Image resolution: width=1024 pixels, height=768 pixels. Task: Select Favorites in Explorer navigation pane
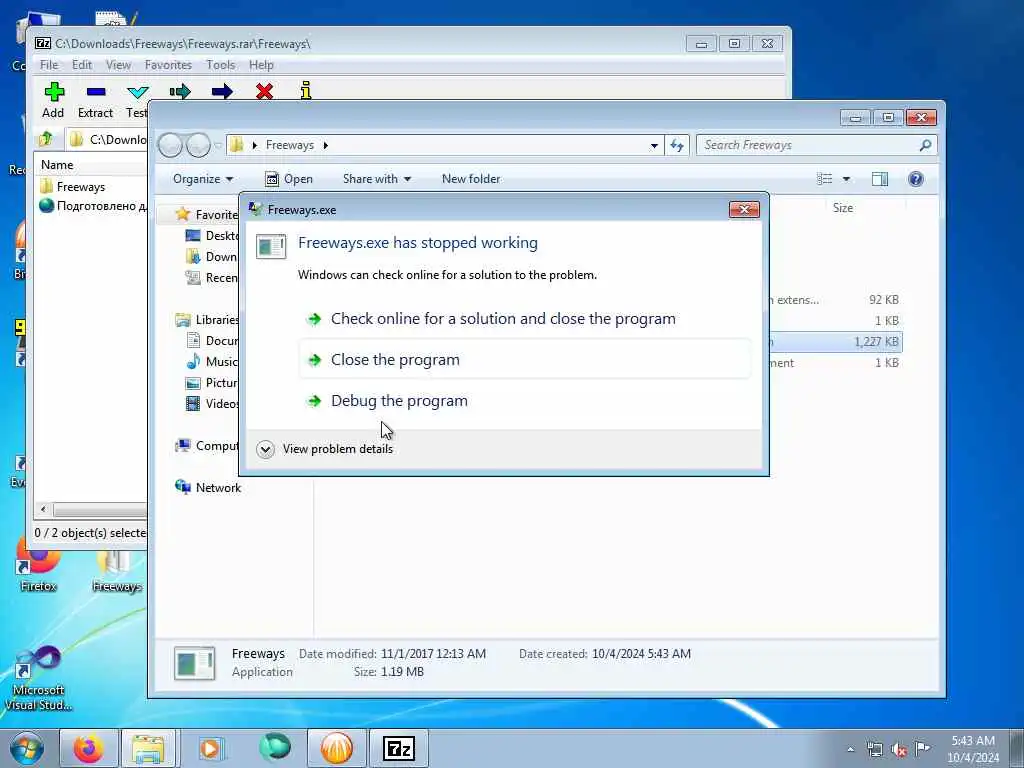tap(206, 215)
